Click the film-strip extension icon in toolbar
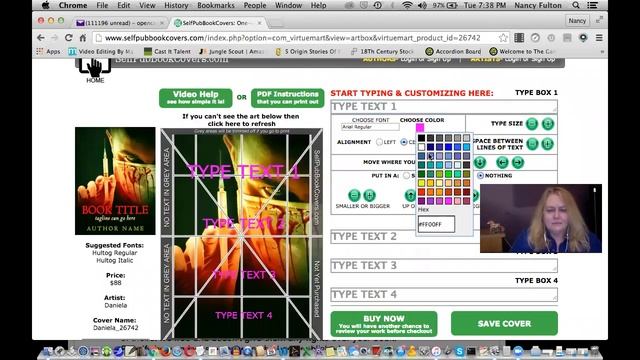Image resolution: width=640 pixels, height=360 pixels. coord(519,38)
